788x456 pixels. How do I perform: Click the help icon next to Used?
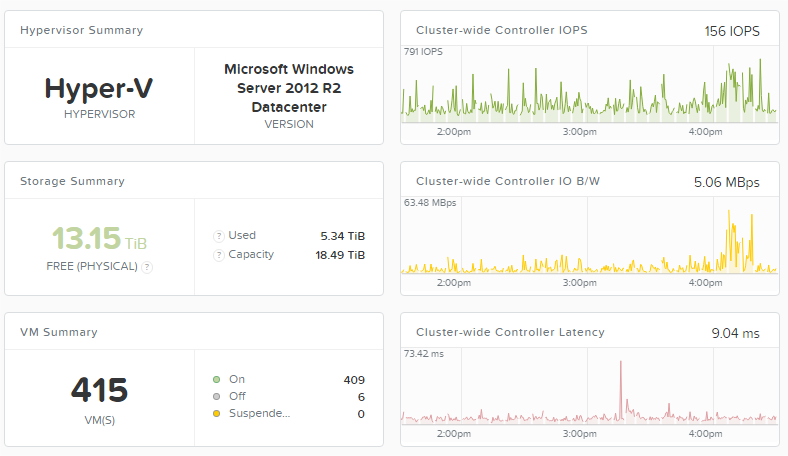coord(219,236)
